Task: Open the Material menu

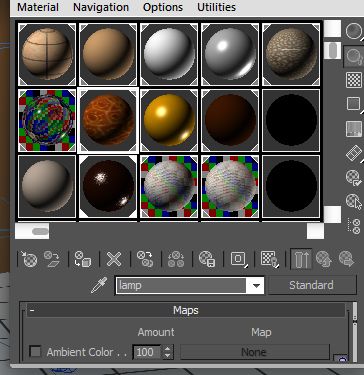Action: pyautogui.click(x=38, y=7)
